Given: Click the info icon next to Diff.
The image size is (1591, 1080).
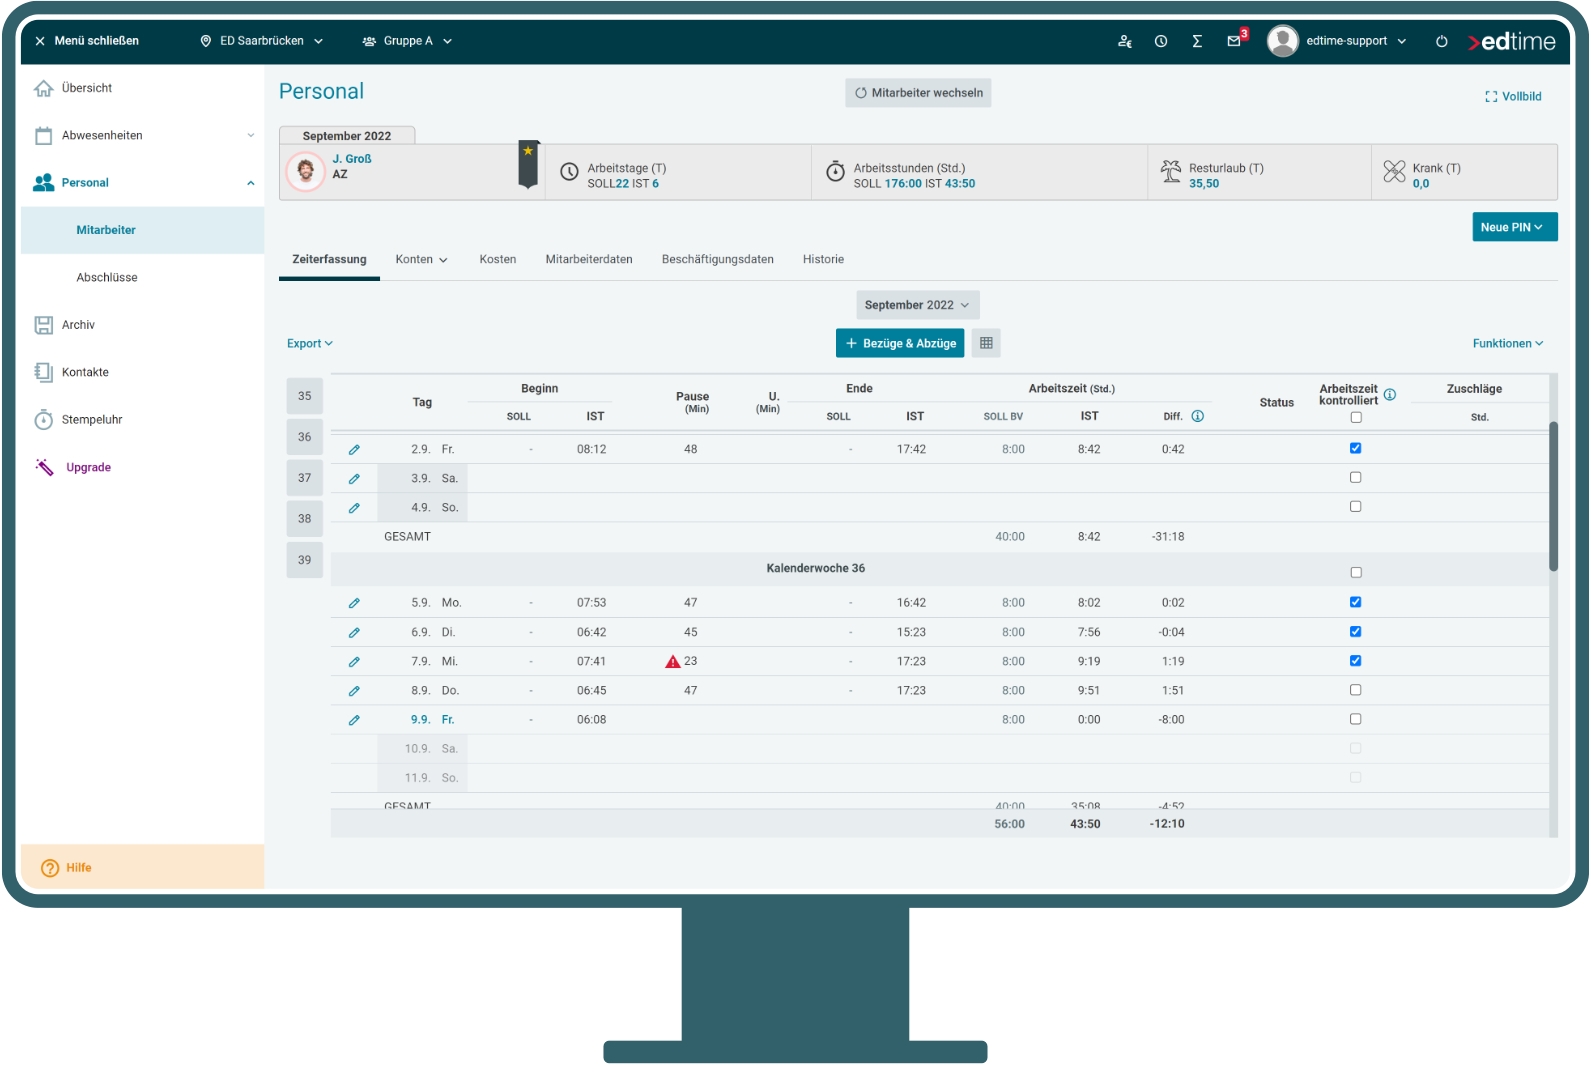Looking at the screenshot, I should (x=1198, y=416).
